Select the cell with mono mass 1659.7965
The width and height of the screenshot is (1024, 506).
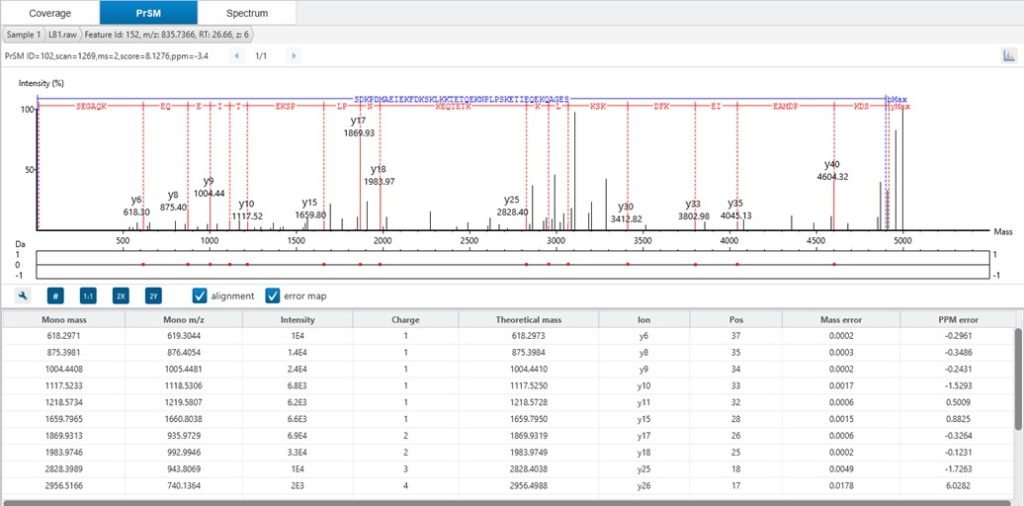coord(63,420)
